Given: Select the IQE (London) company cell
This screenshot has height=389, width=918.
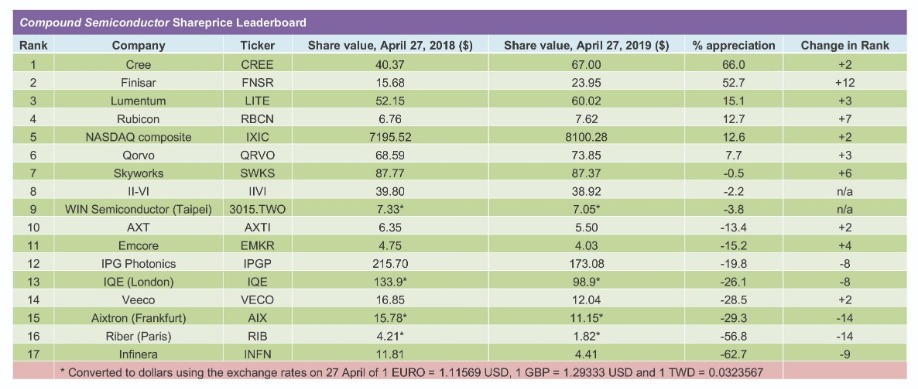Looking at the screenshot, I should [138, 282].
